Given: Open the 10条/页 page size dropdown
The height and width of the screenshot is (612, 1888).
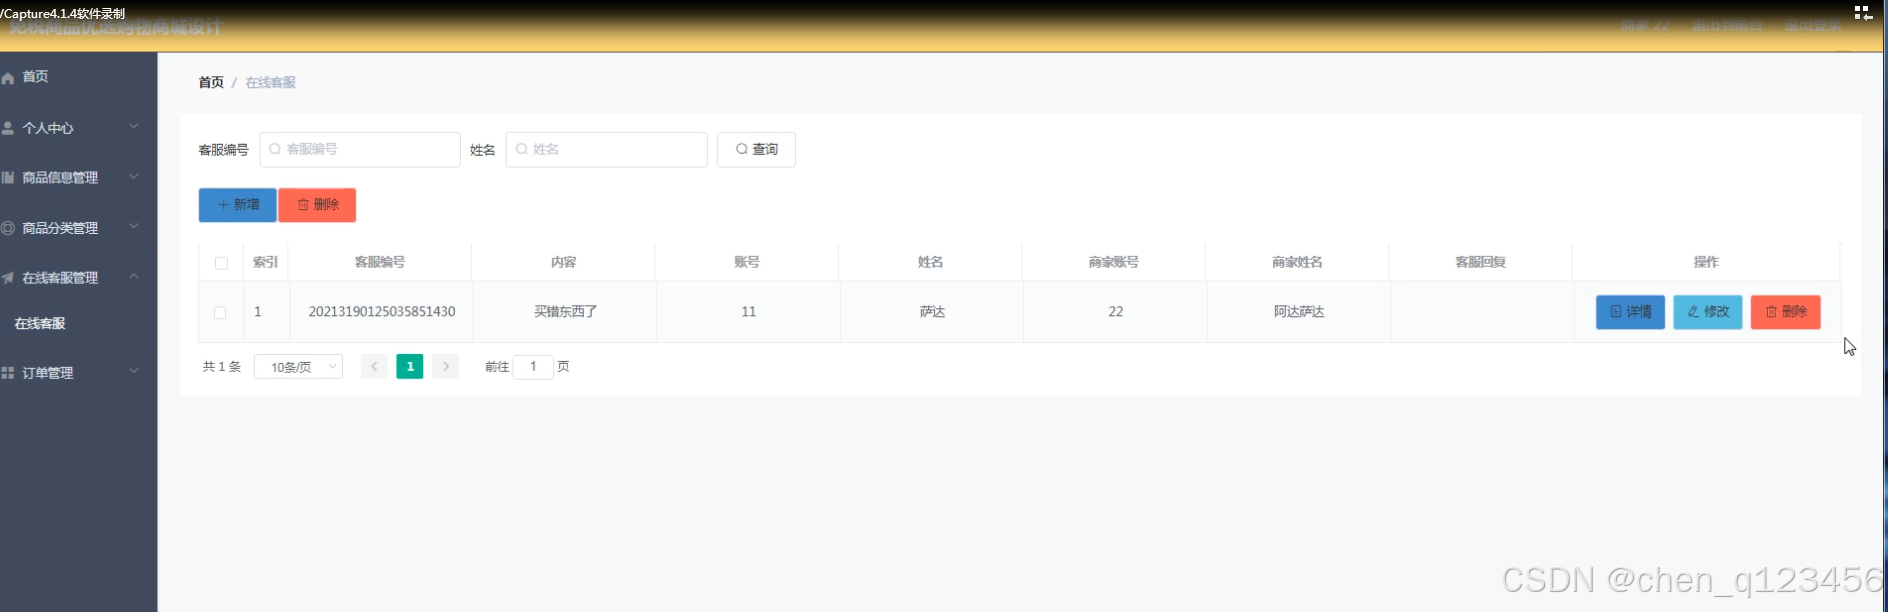Looking at the screenshot, I should pyautogui.click(x=298, y=367).
